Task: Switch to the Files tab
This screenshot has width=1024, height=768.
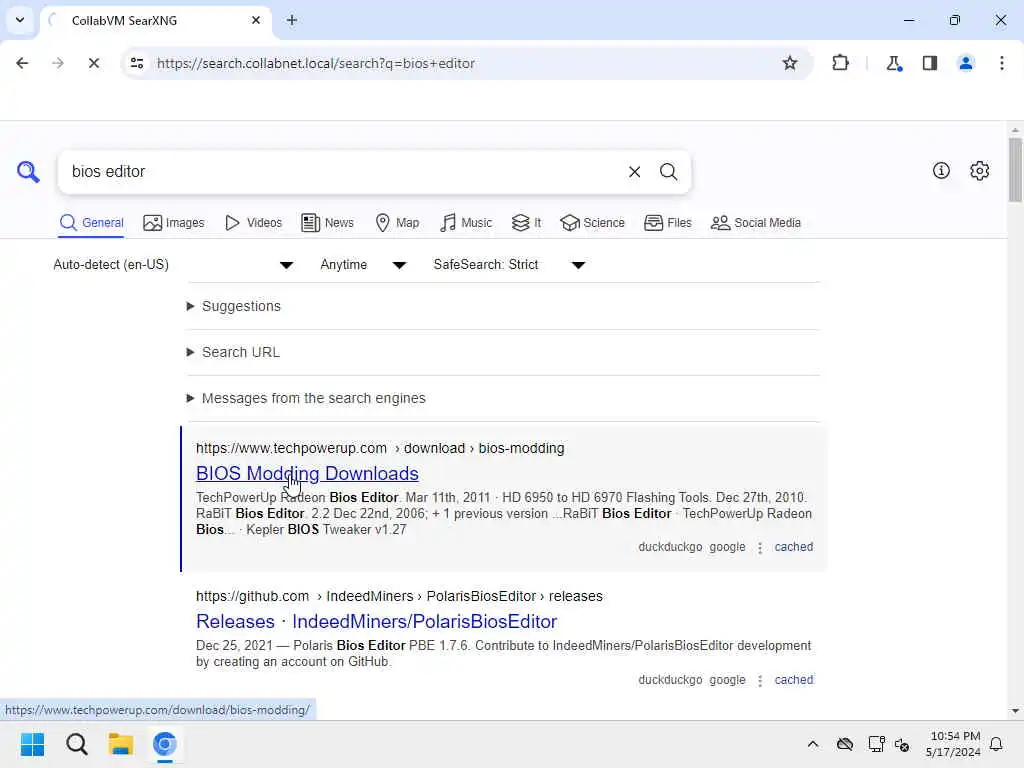Action: pyautogui.click(x=667, y=223)
